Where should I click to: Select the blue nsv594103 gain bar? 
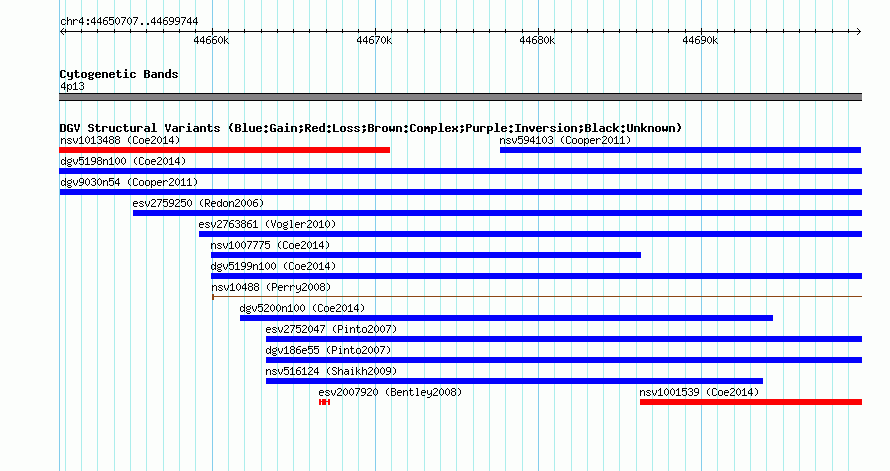(x=681, y=150)
